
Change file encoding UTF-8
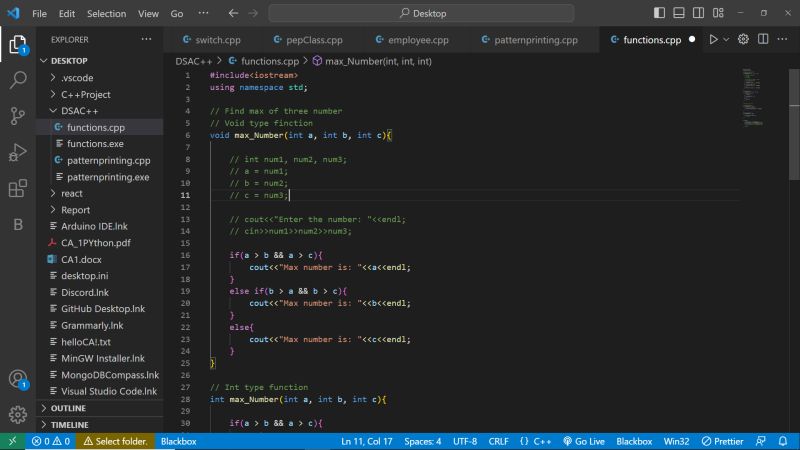(465, 441)
